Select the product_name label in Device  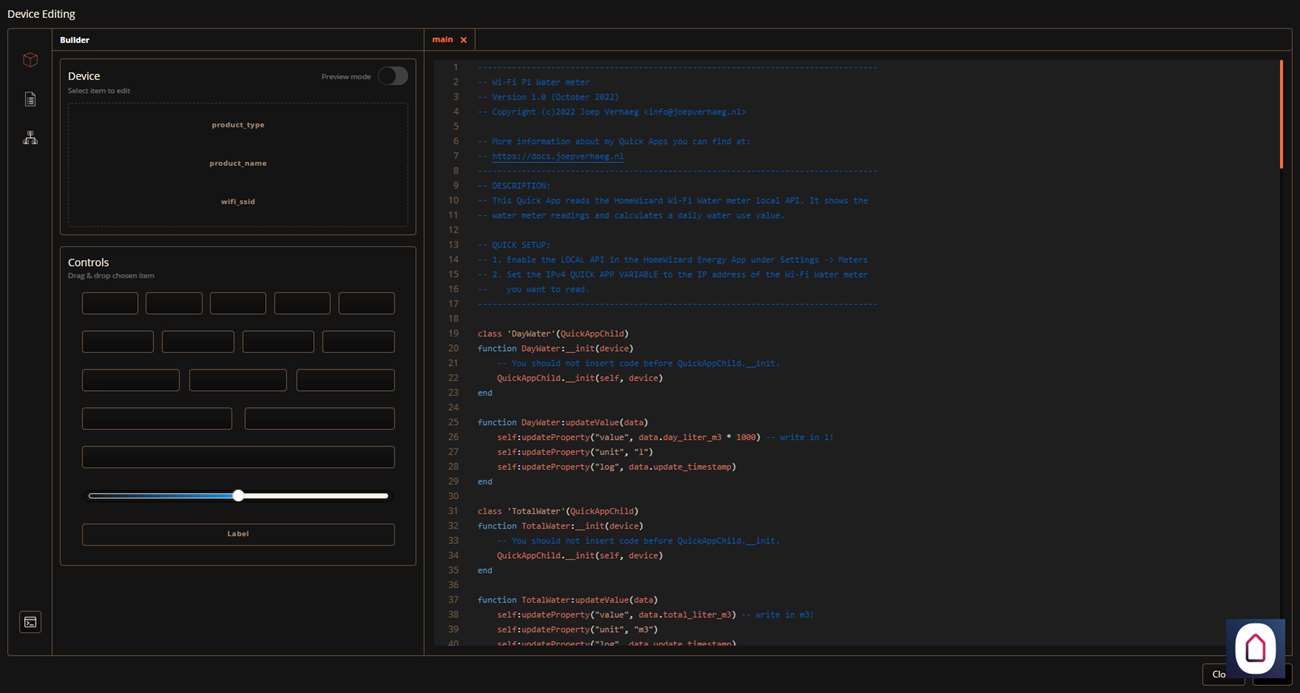[238, 163]
